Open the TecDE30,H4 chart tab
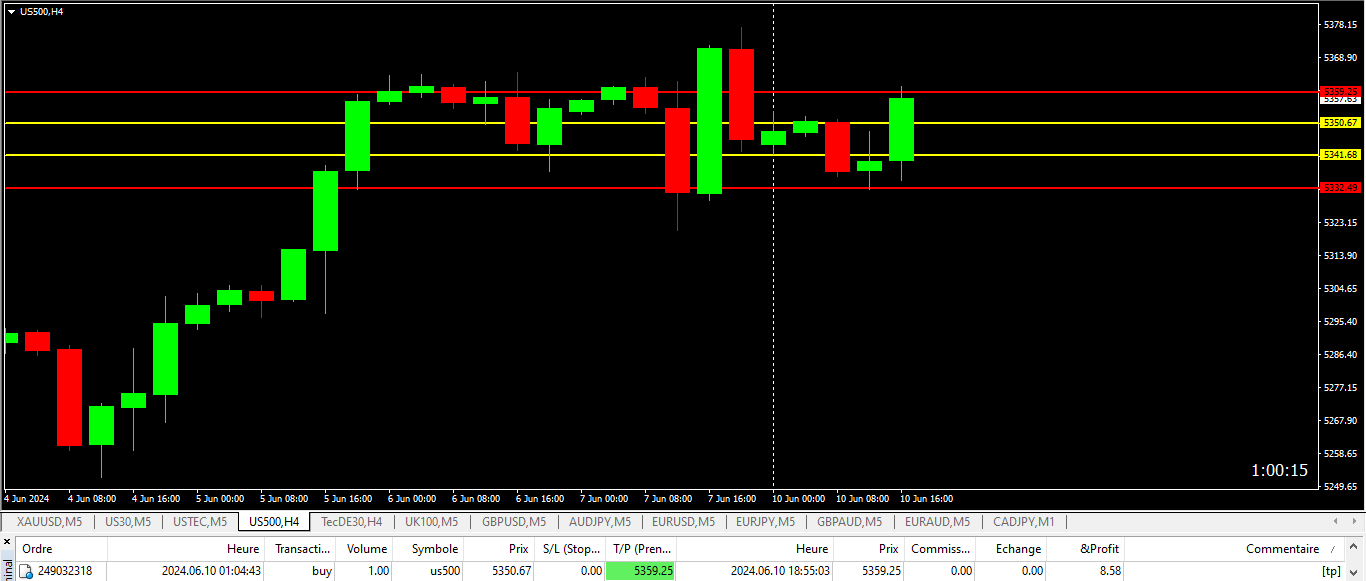The width and height of the screenshot is (1366, 581). 351,522
